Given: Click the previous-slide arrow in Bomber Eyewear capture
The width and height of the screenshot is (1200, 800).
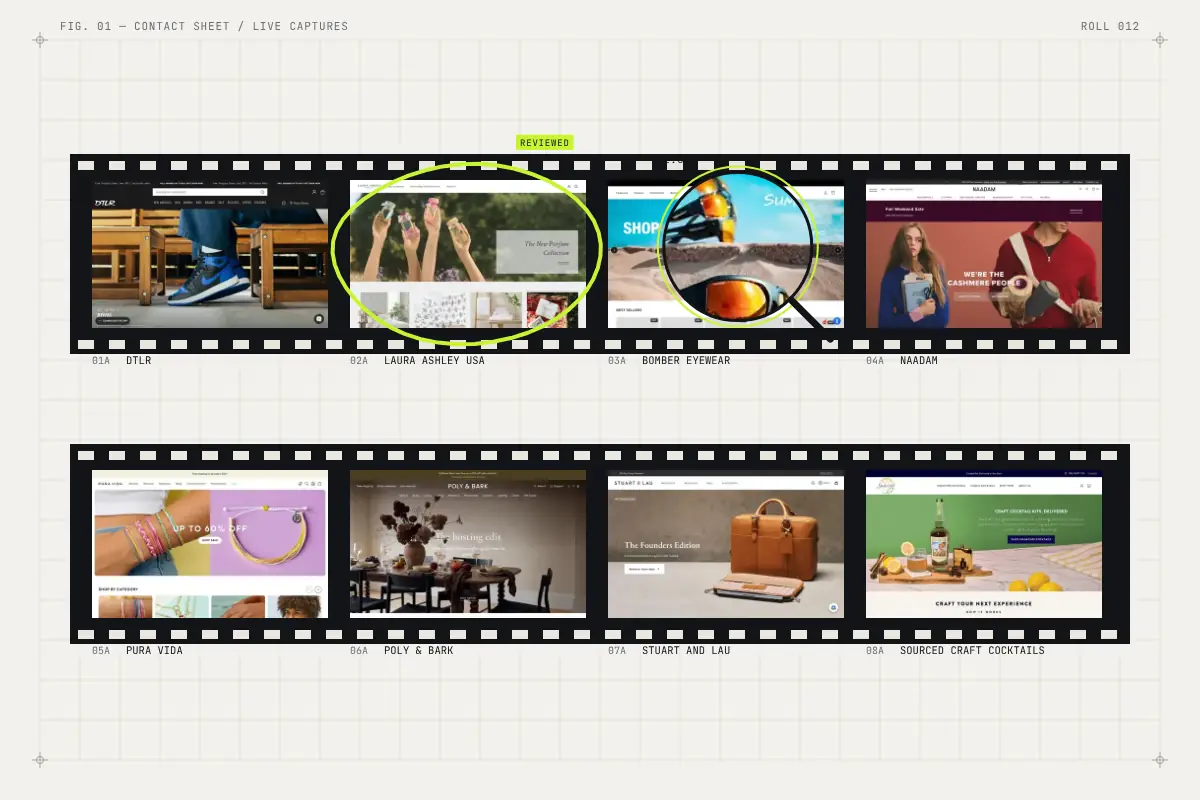Looking at the screenshot, I should [x=614, y=250].
